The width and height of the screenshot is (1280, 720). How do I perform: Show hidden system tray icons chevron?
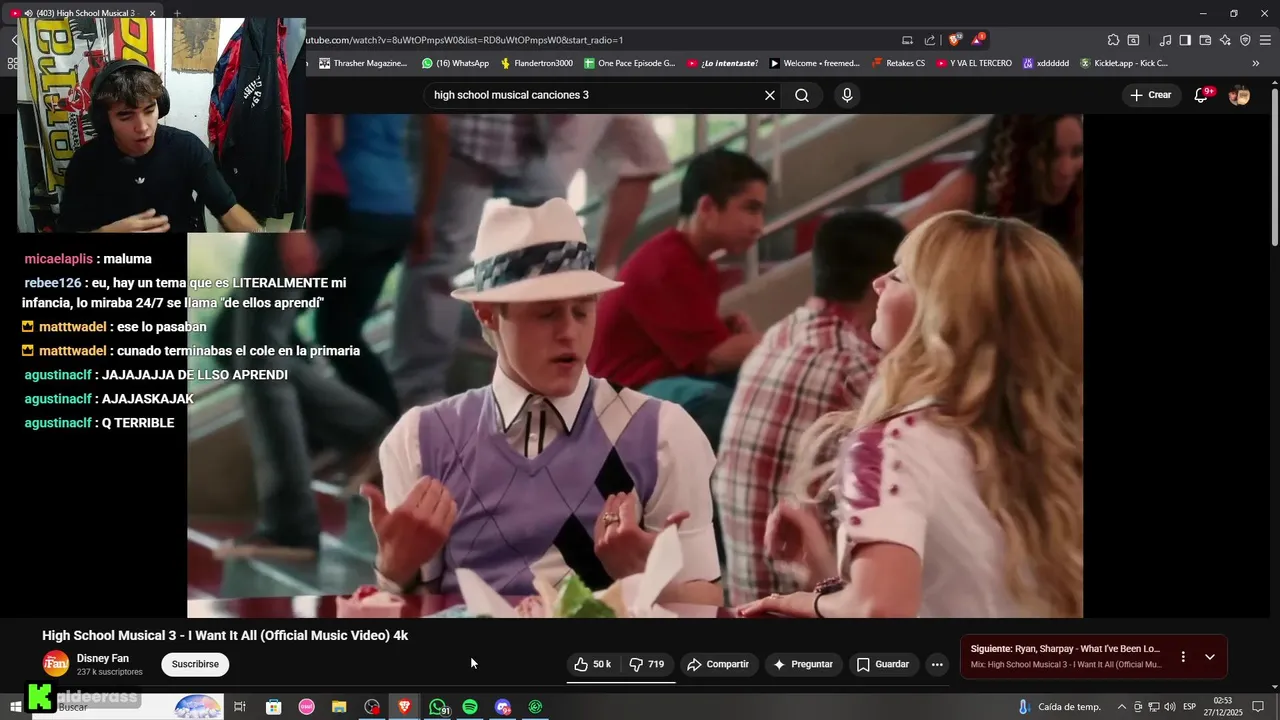(x=1121, y=707)
